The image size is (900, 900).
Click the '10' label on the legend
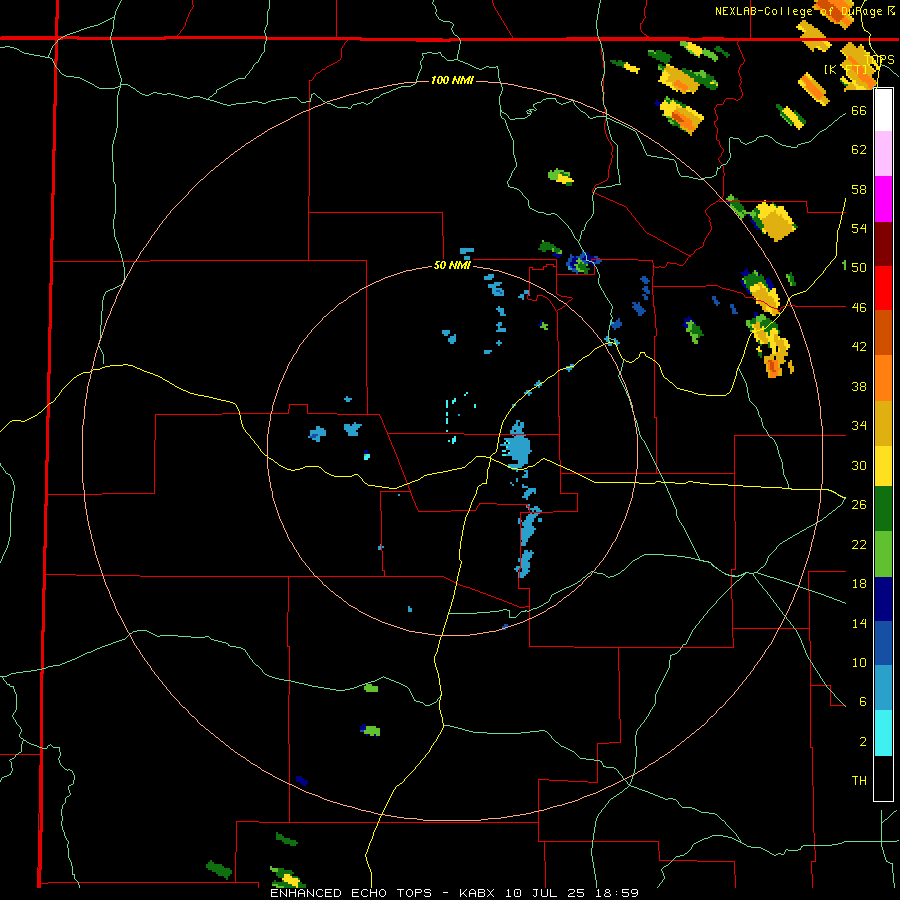859,662
